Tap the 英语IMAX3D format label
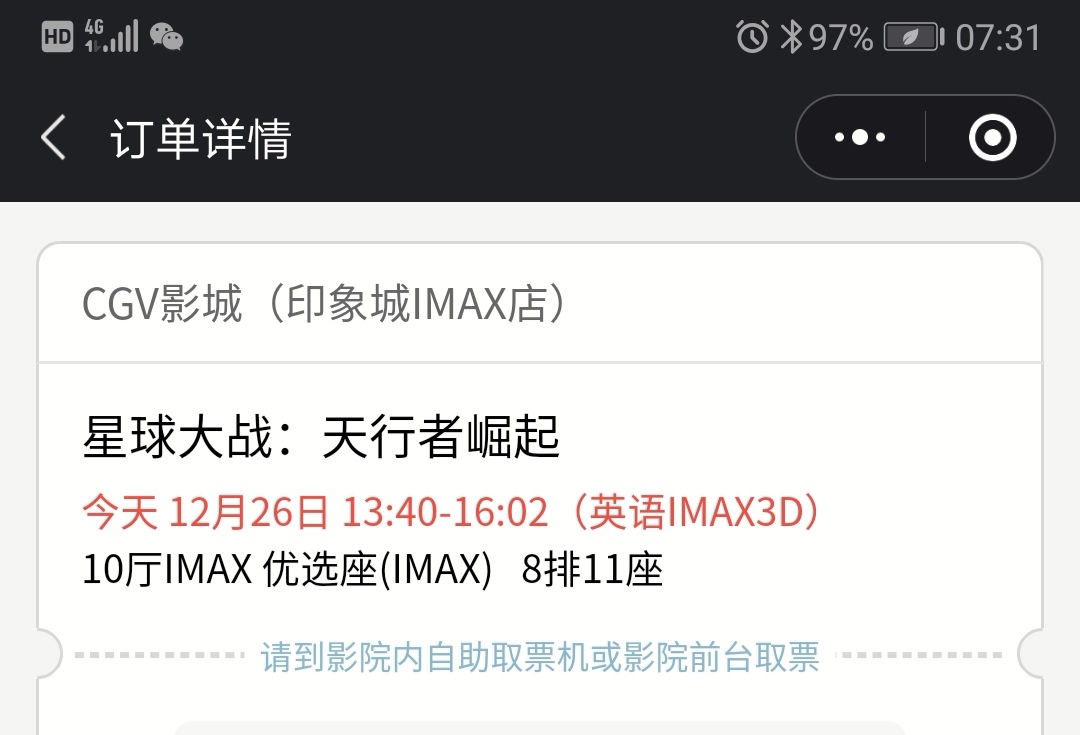The width and height of the screenshot is (1080, 735). pyautogui.click(x=697, y=513)
